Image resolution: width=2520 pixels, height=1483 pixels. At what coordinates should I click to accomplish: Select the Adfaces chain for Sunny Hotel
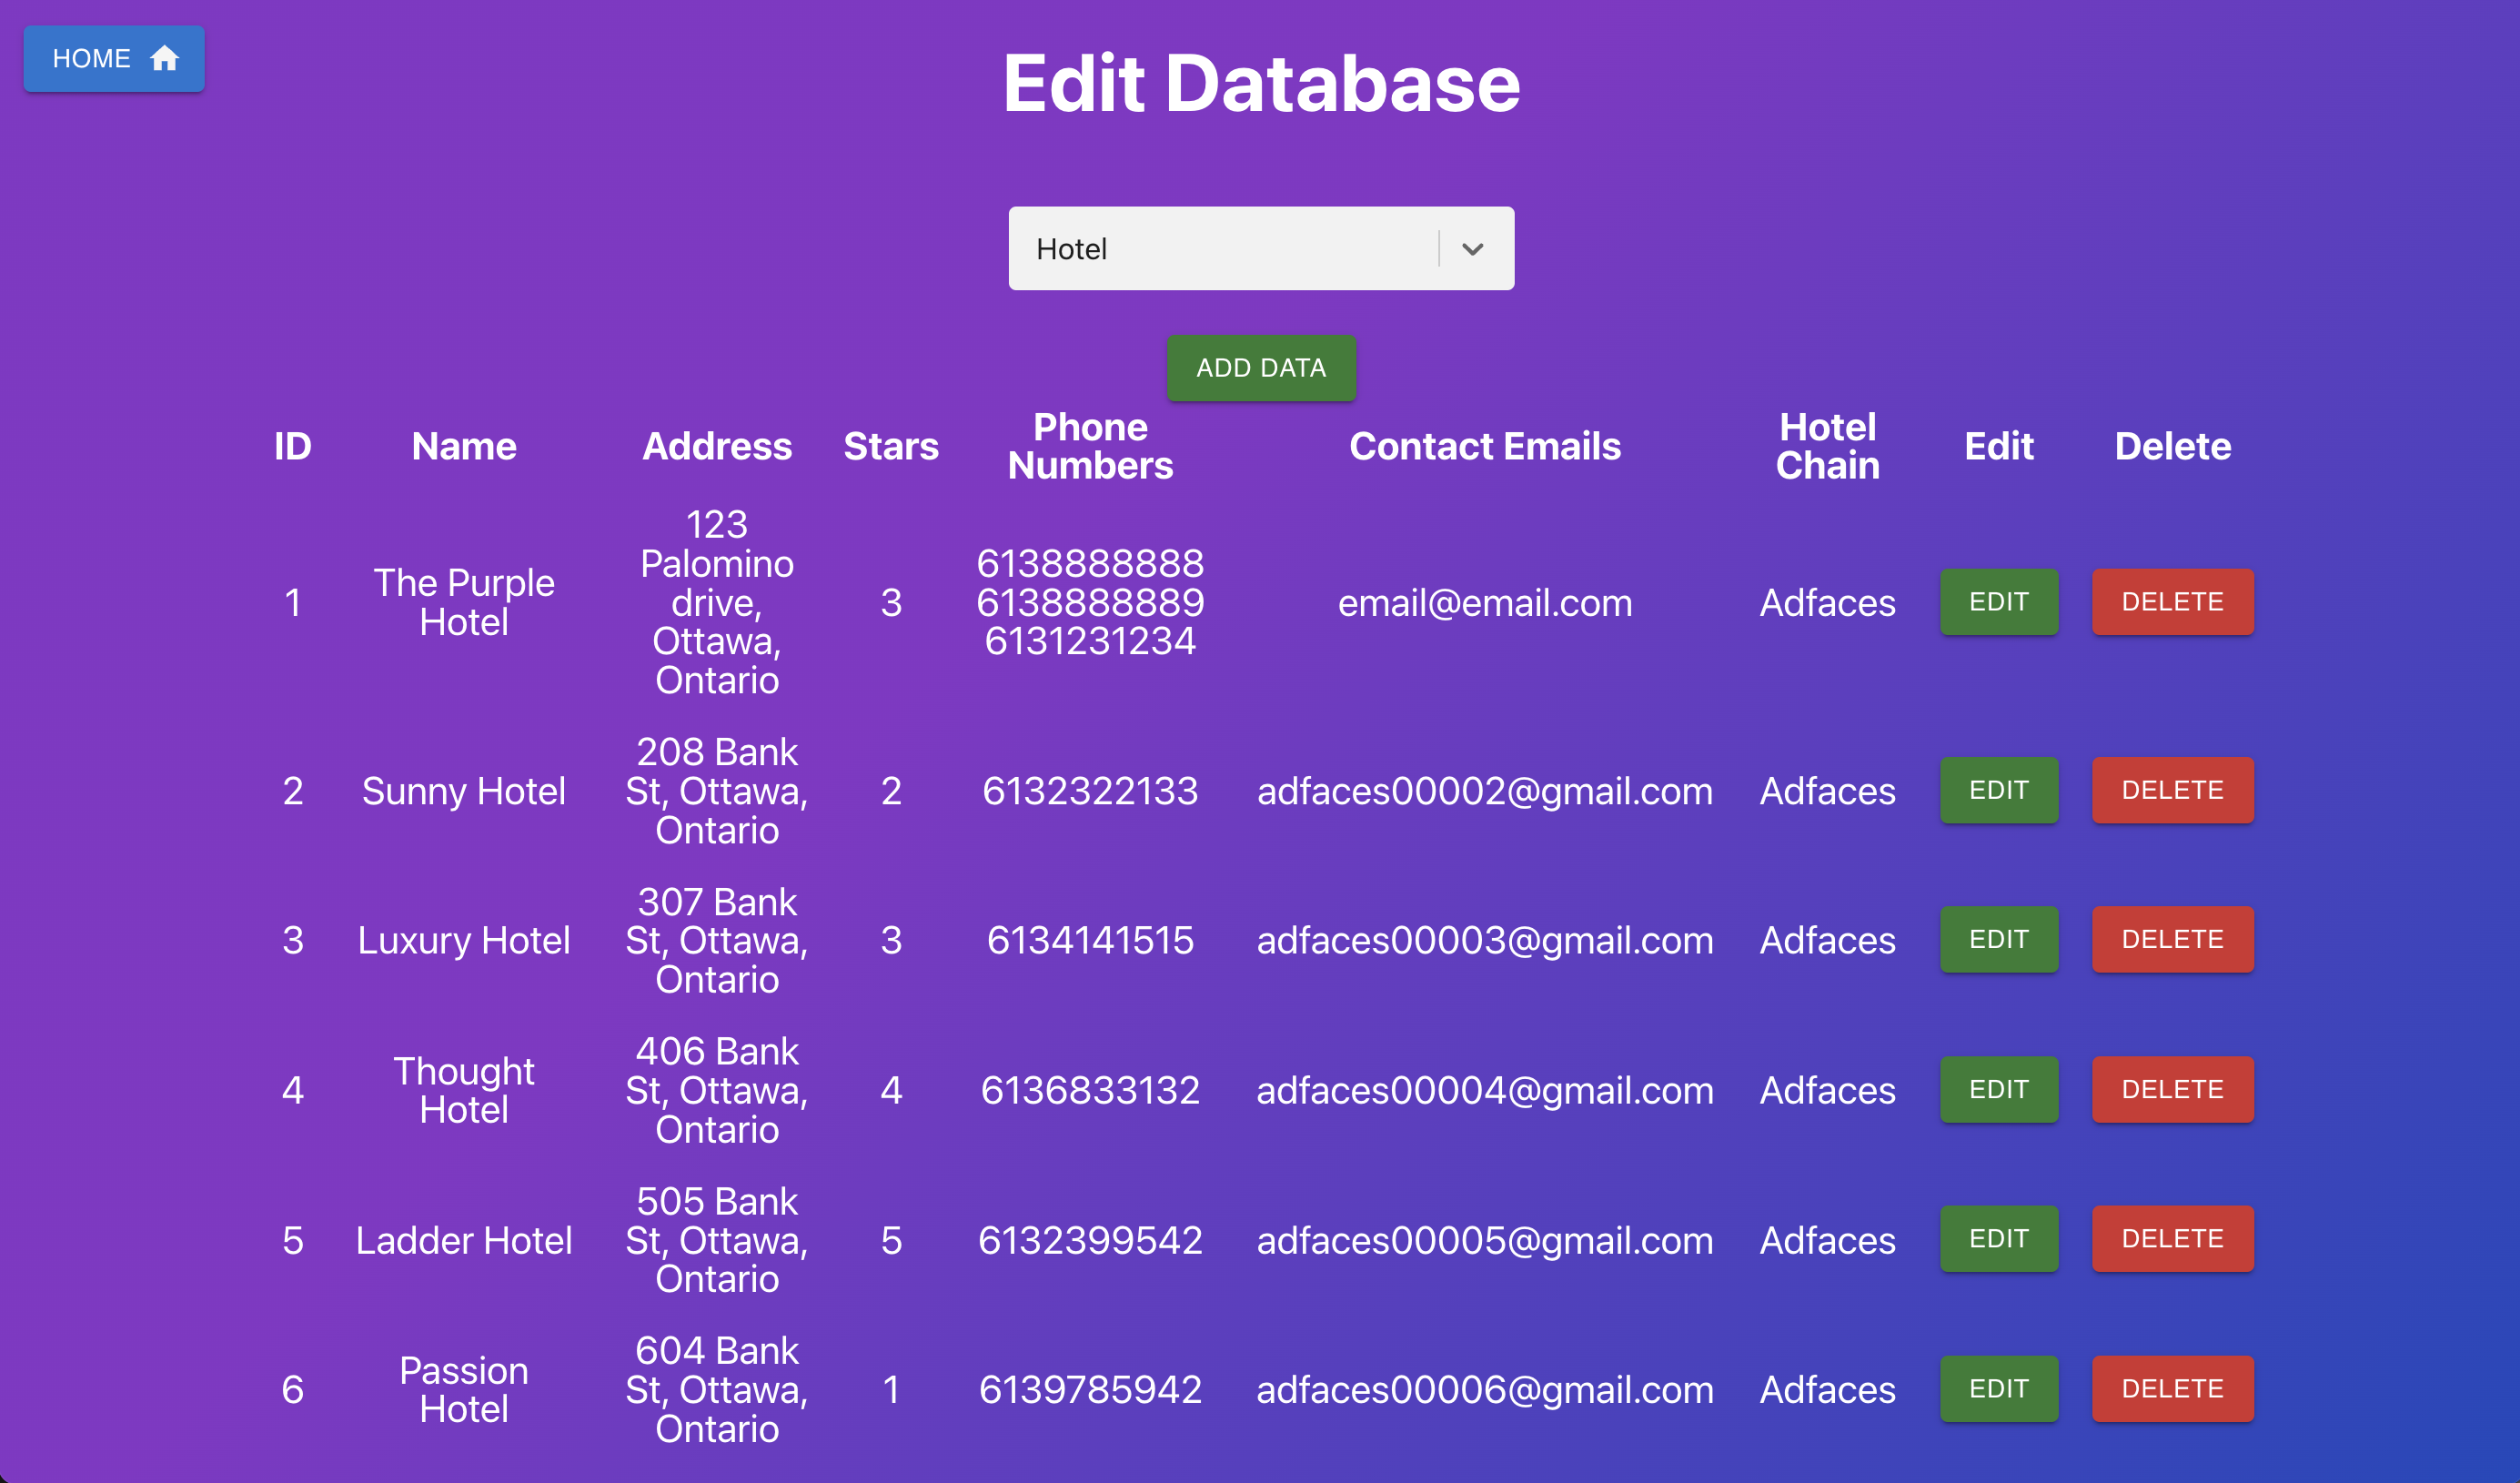click(x=1827, y=790)
